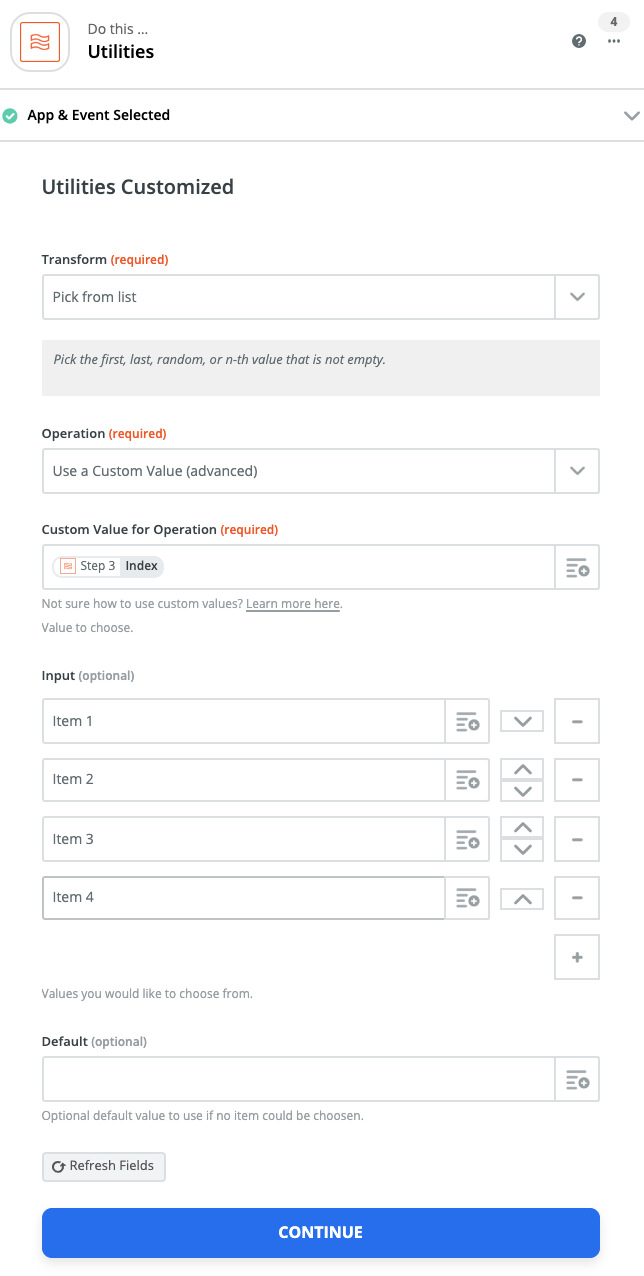Click the Refresh Fields button

[104, 1166]
